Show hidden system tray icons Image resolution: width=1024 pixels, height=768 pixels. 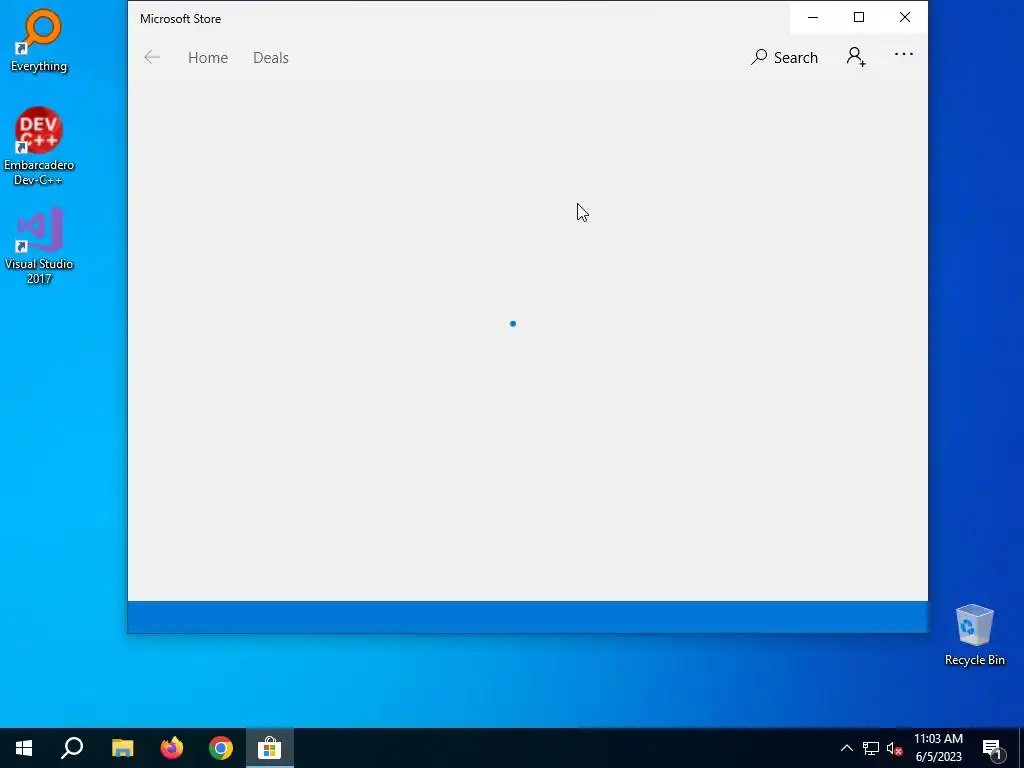click(846, 748)
